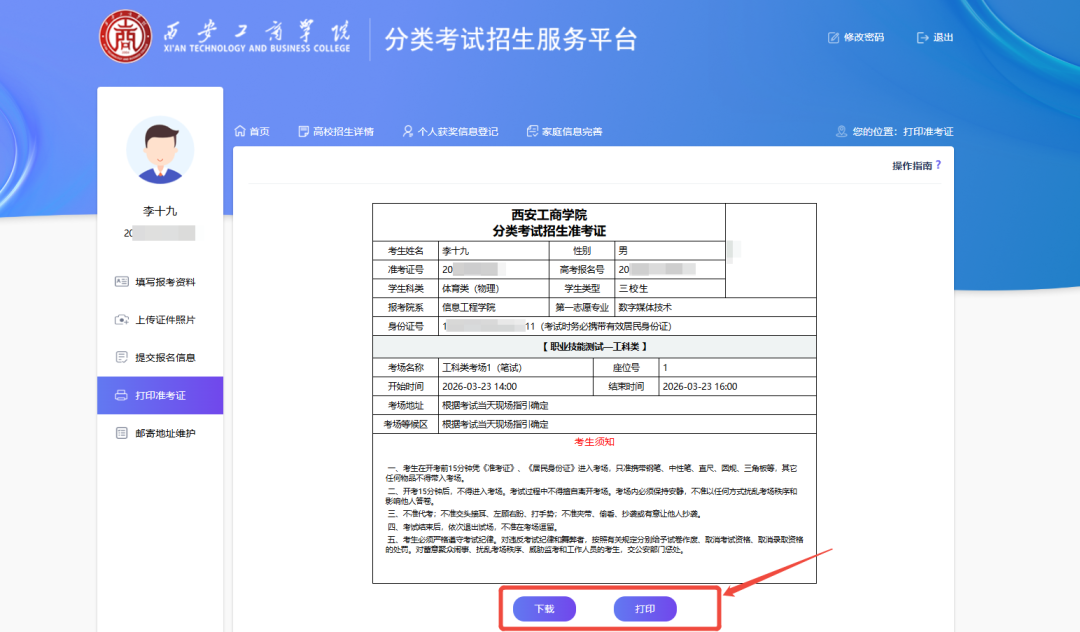1080x632 pixels.
Task: Click the college emblem logo at top left
Action: [125, 37]
